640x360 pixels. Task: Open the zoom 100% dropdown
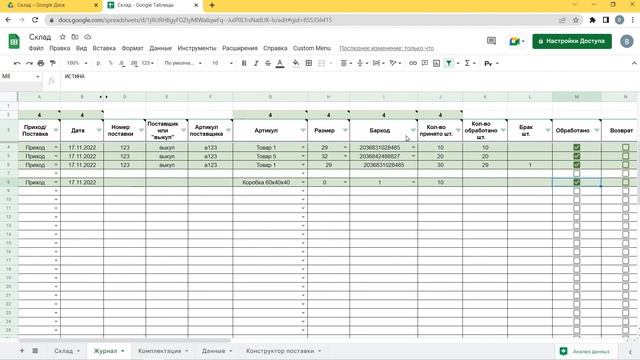[77, 63]
